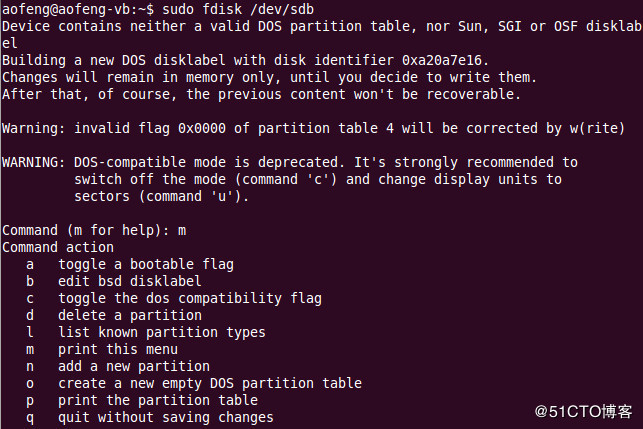Image resolution: width=643 pixels, height=429 pixels.
Task: Click the 'print this menu' line
Action: coord(117,349)
